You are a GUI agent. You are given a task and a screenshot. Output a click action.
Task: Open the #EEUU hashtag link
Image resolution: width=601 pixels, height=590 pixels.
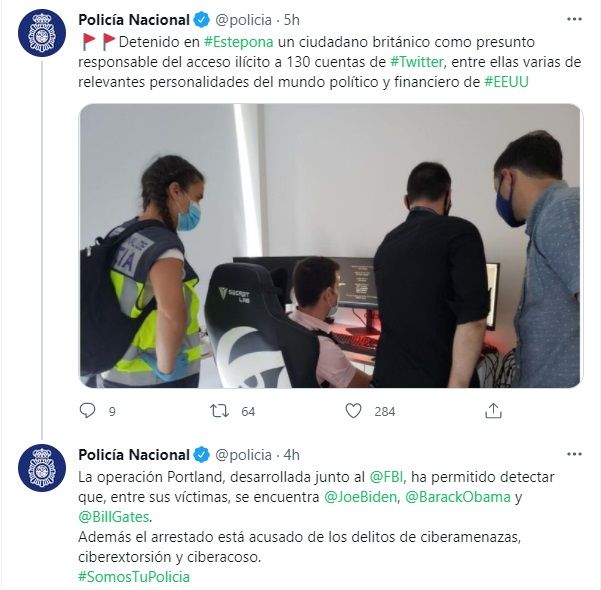click(506, 82)
